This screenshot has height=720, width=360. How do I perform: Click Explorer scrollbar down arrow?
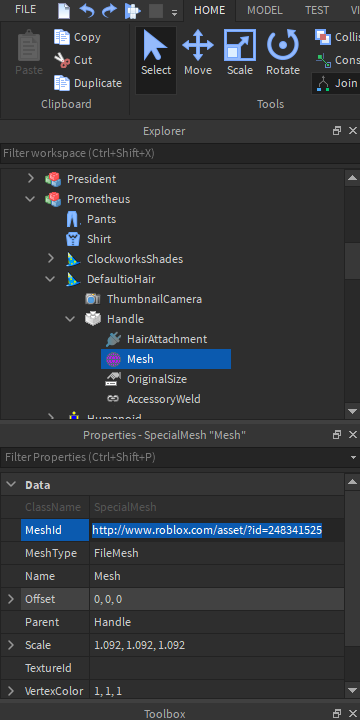pyautogui.click(x=352, y=411)
